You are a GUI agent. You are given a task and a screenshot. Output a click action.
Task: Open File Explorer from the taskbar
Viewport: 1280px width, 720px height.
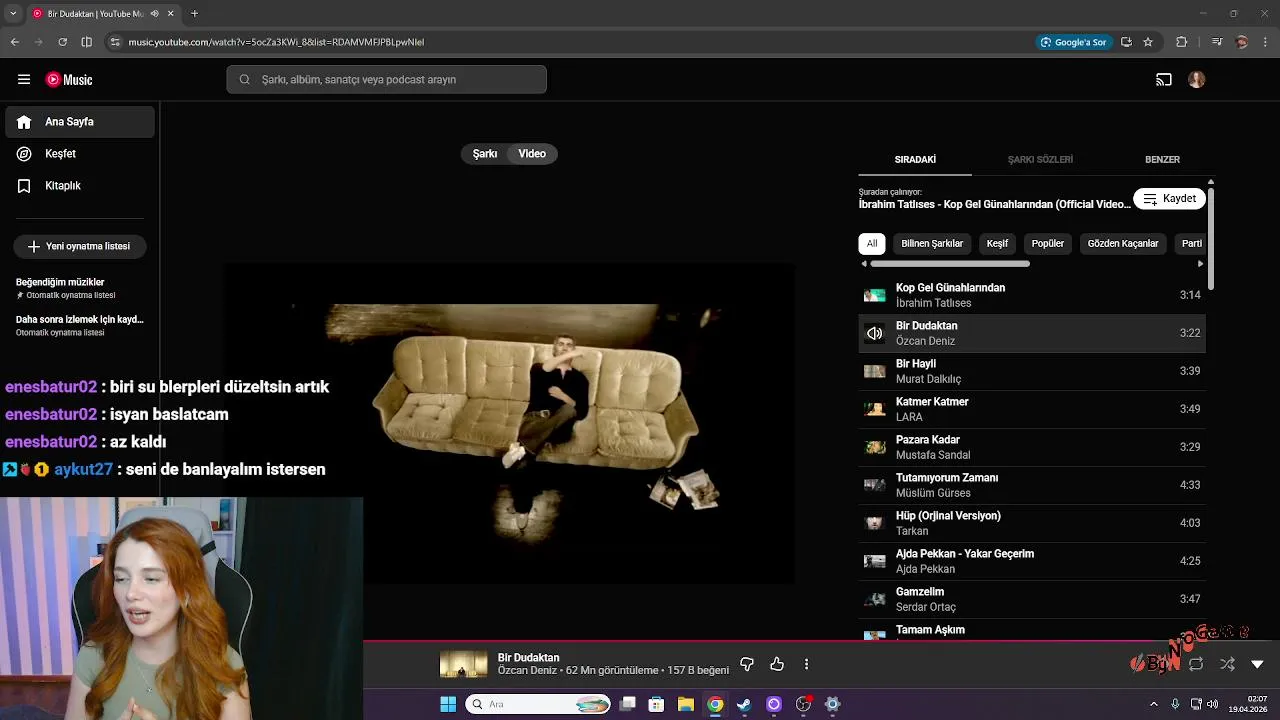click(x=686, y=704)
